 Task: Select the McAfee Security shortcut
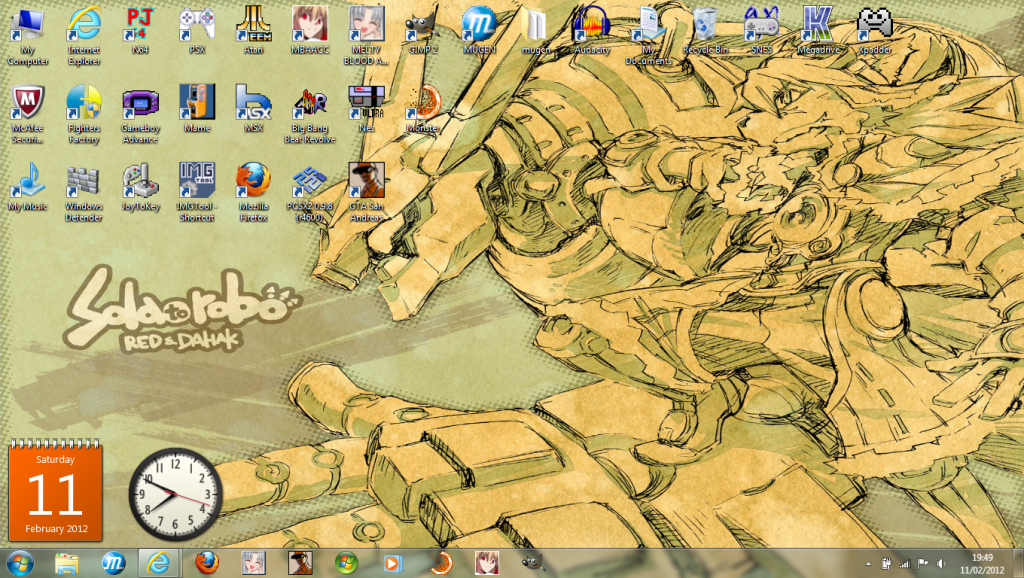click(27, 114)
